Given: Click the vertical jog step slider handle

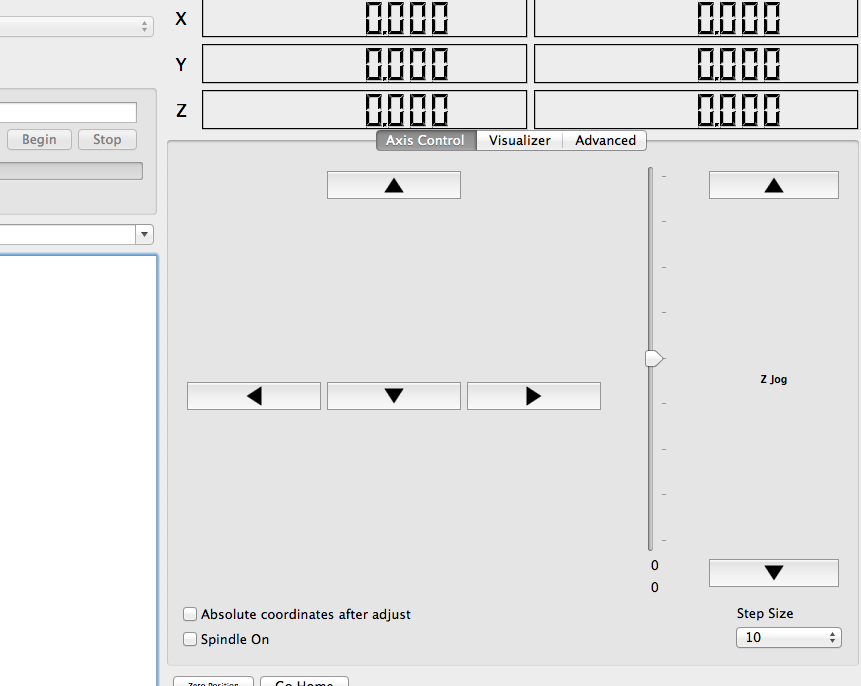Looking at the screenshot, I should (654, 357).
